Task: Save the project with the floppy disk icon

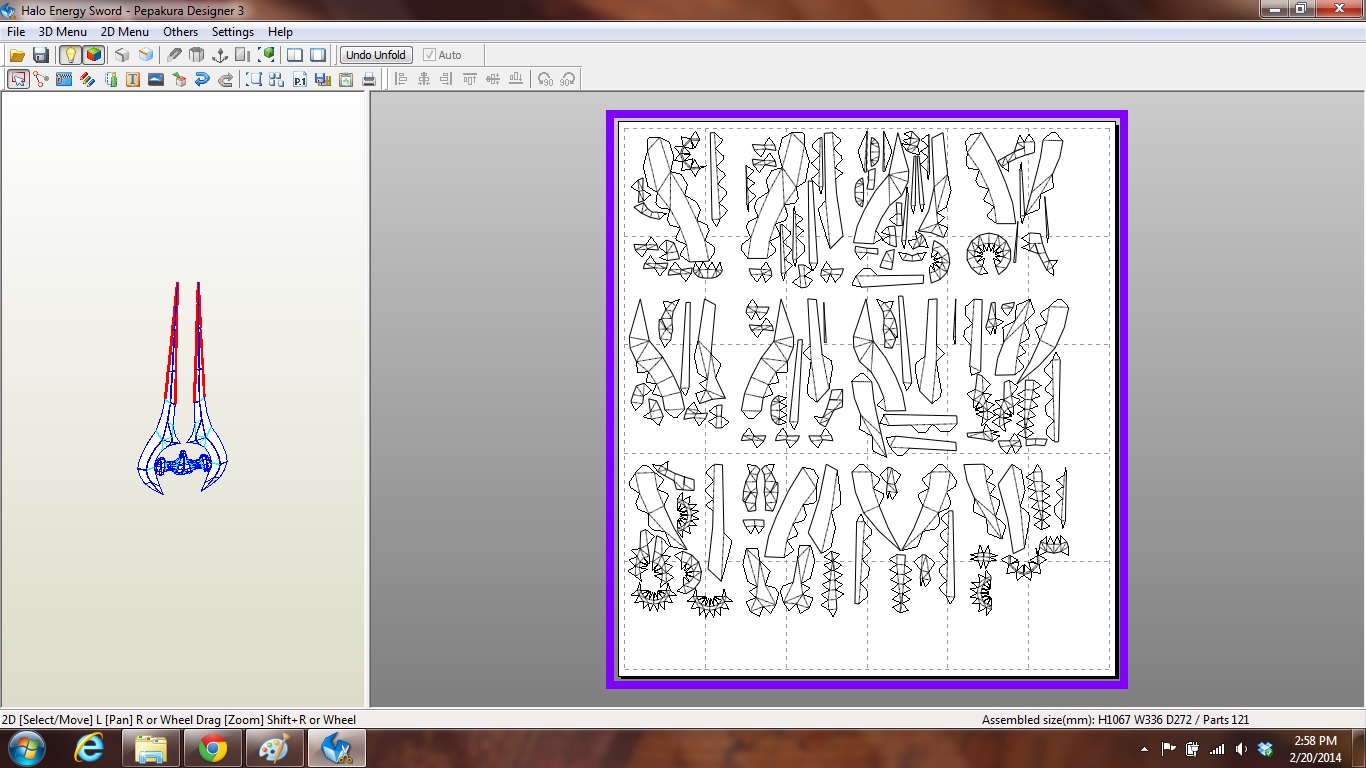Action: pyautogui.click(x=41, y=55)
